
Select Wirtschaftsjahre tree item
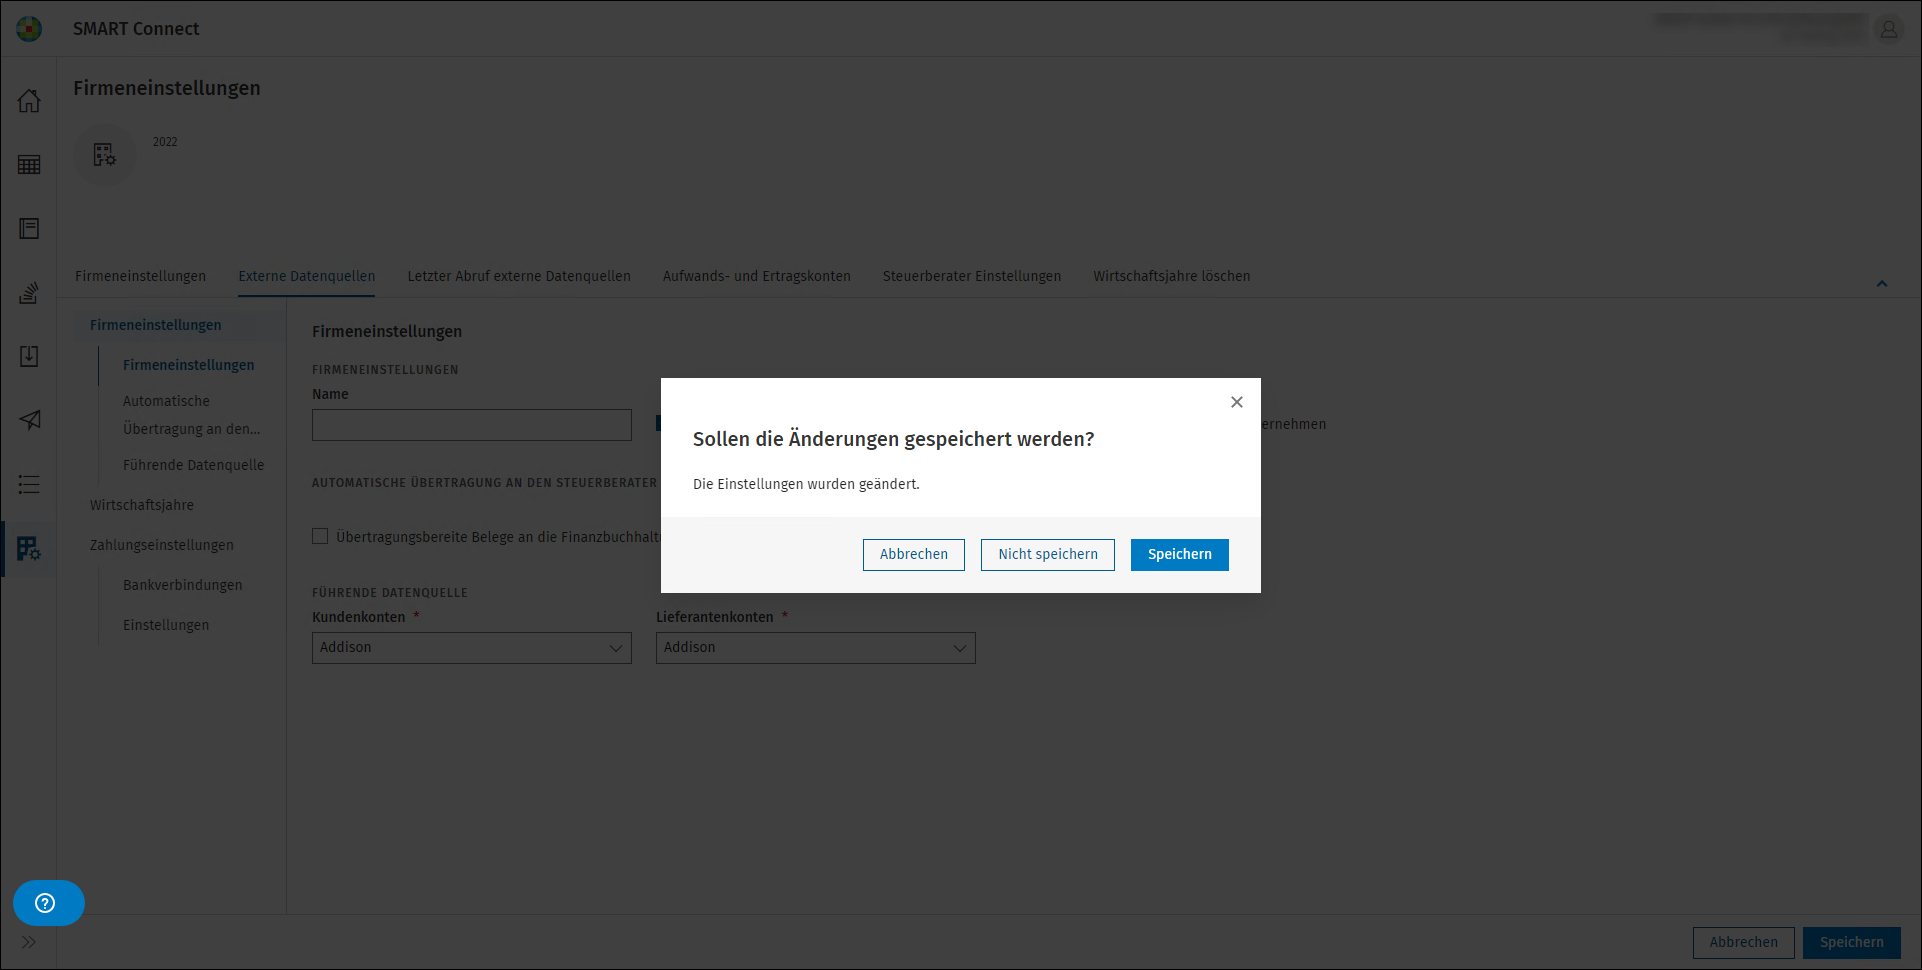click(142, 505)
